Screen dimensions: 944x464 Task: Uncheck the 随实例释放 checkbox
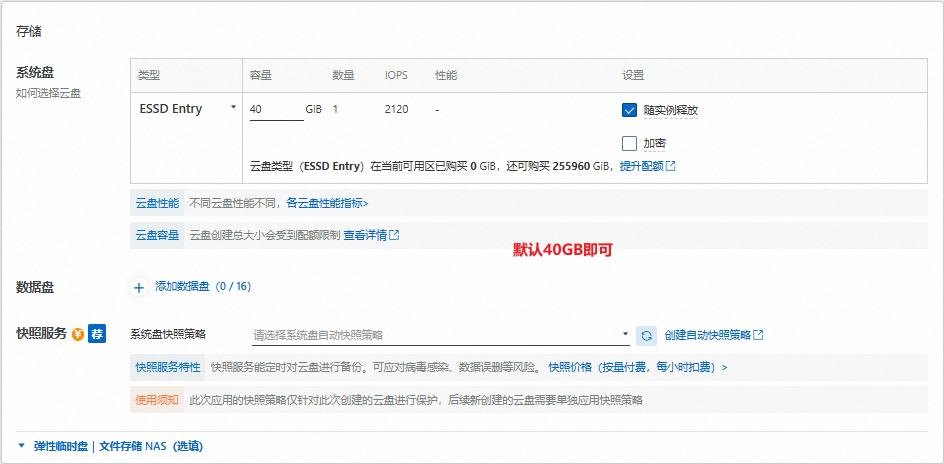pos(629,110)
